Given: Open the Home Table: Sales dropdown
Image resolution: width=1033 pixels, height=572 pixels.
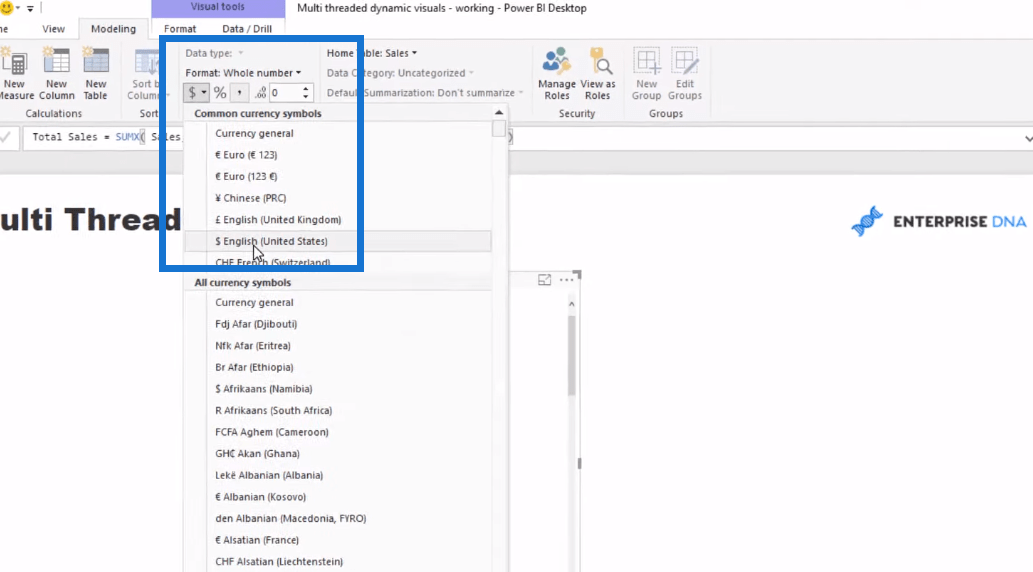Looking at the screenshot, I should pos(372,53).
